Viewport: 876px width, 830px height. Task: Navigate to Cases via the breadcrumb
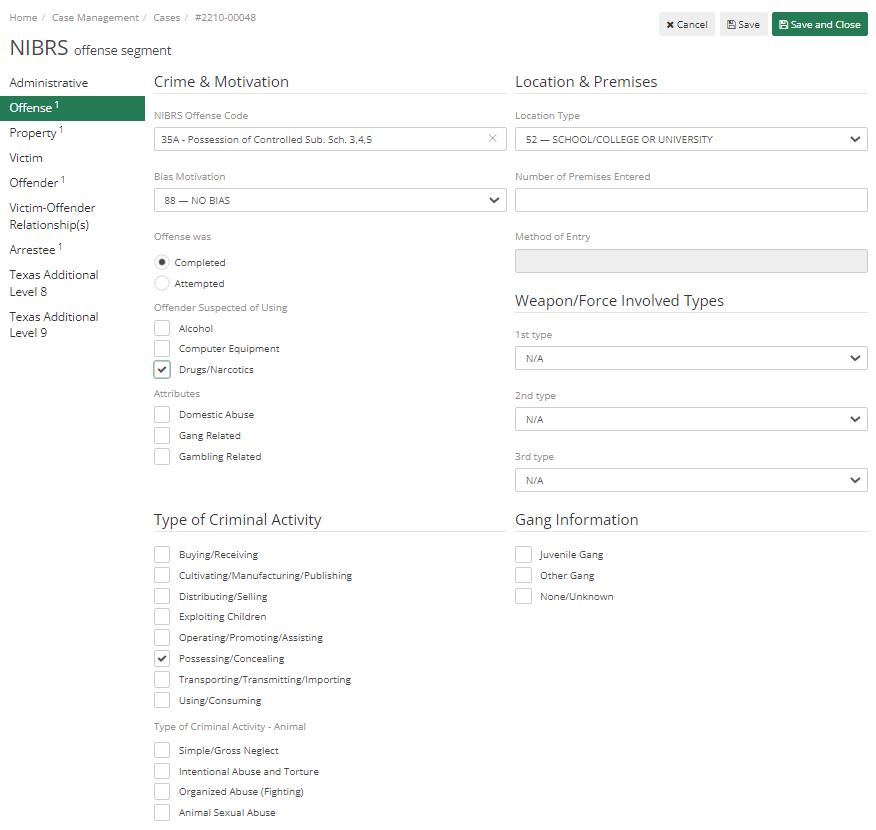(166, 17)
